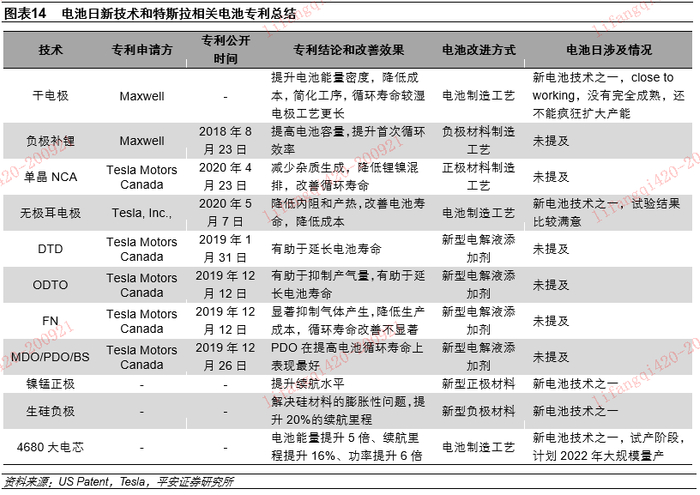Click the Tesla, Inc., applicant cell
This screenshot has height=495, width=700.
[x=142, y=213]
